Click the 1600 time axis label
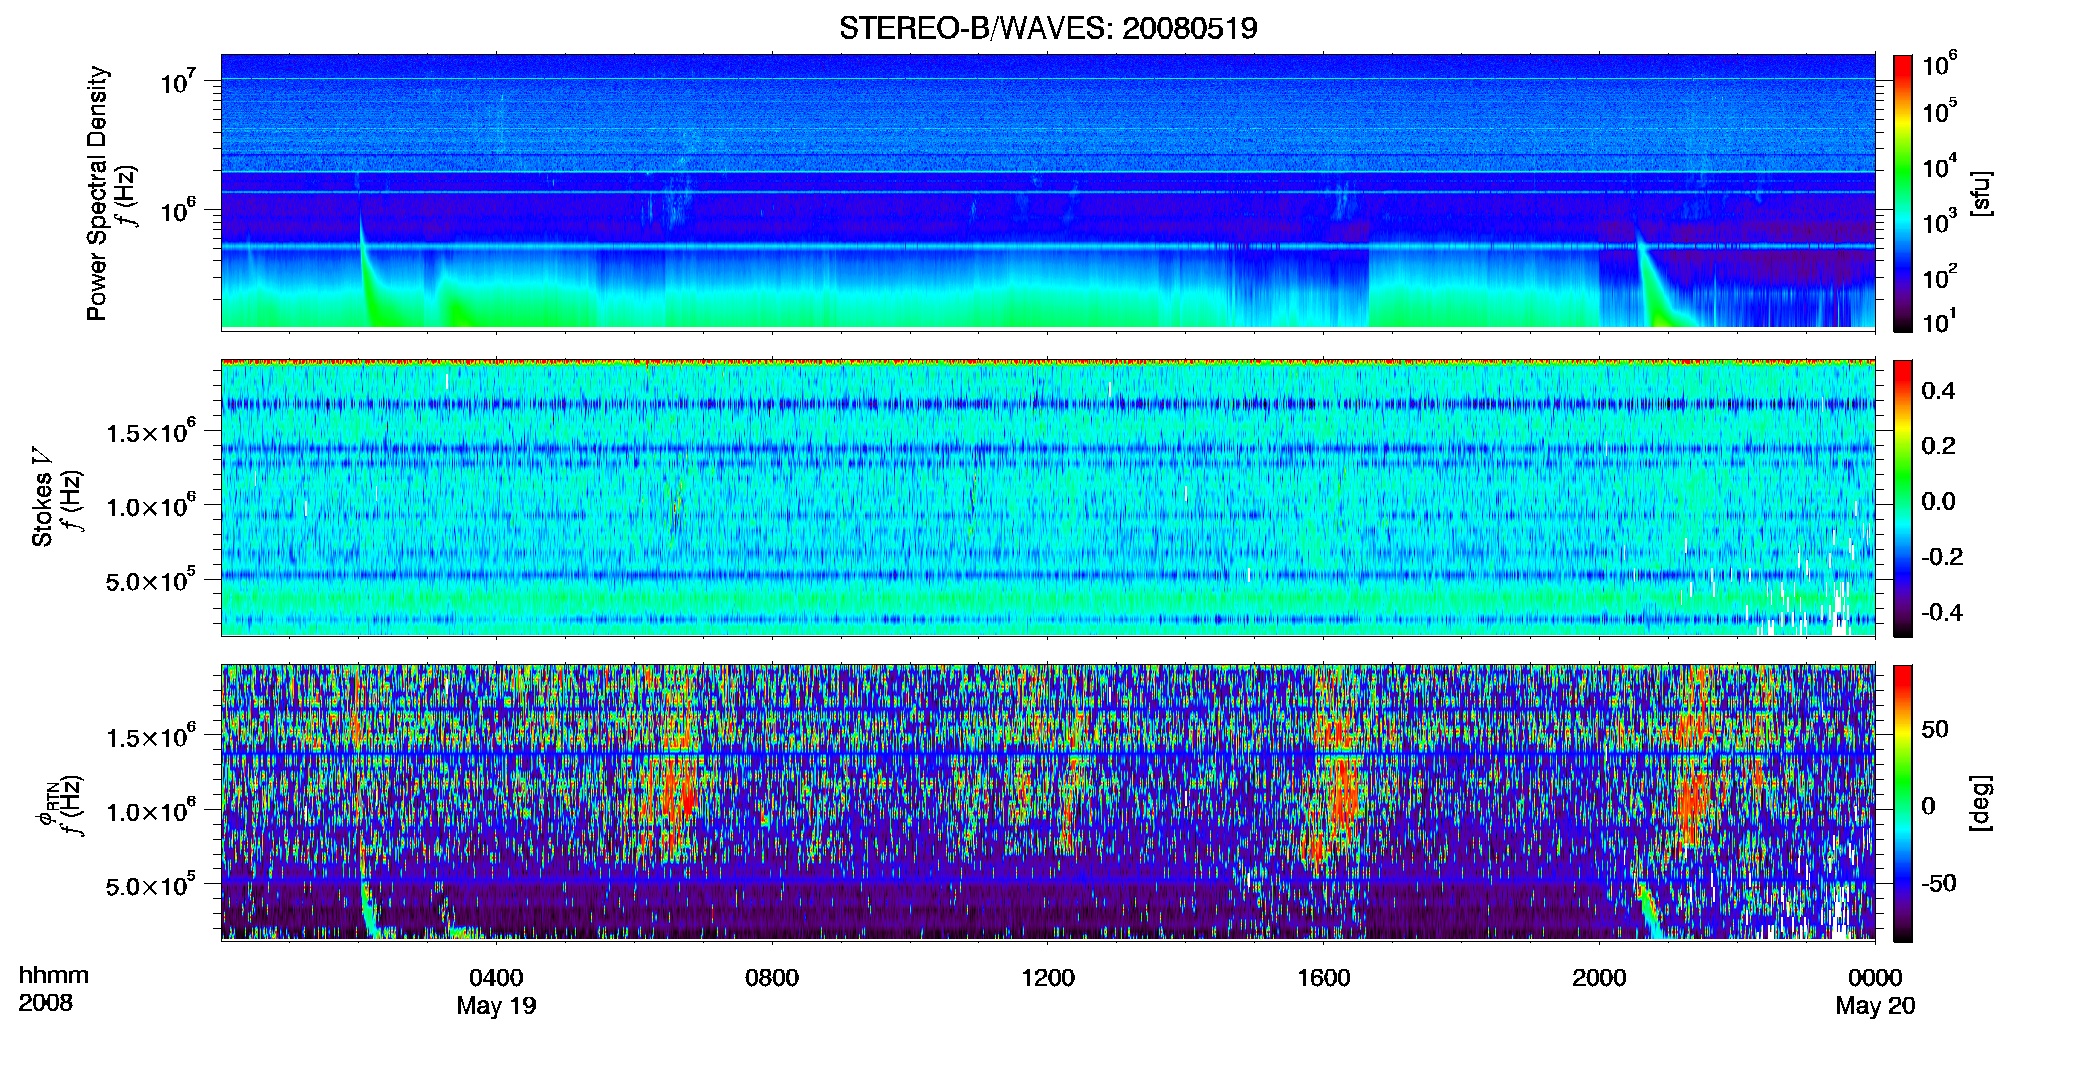This screenshot has width=2096, height=1080. coord(1324,978)
